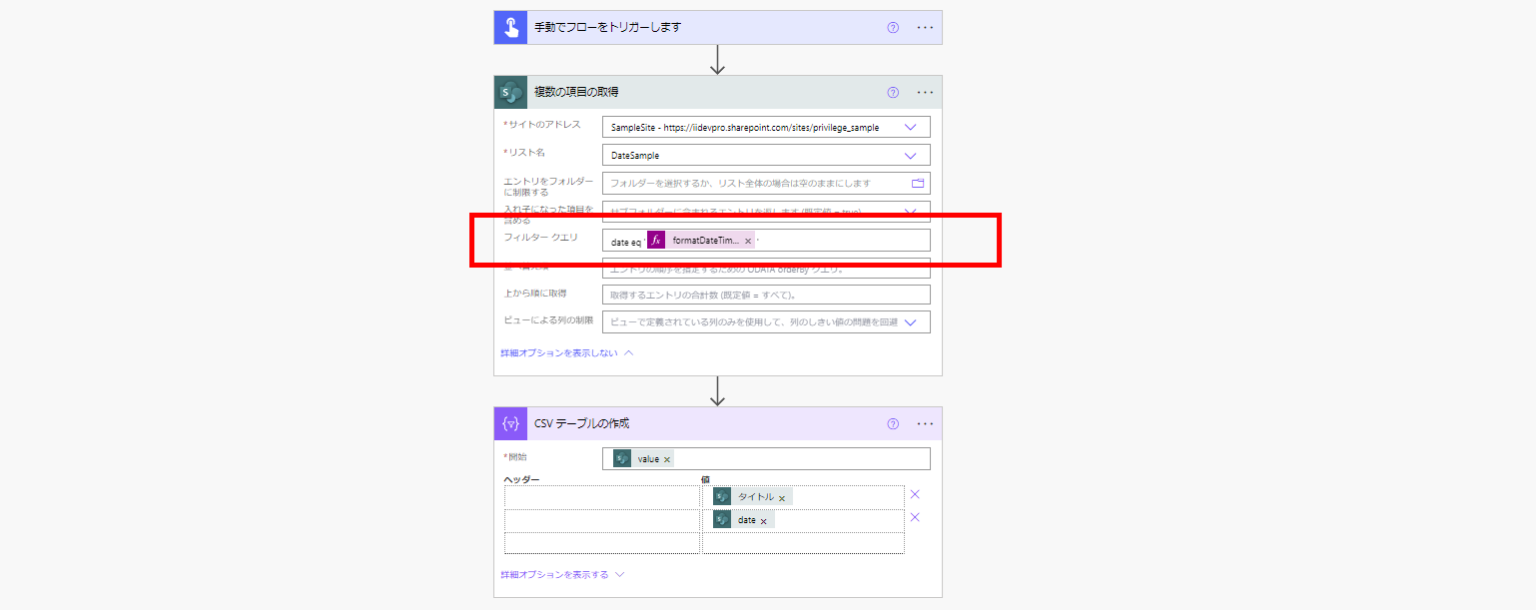Open the fx expression editor in filter query
The image size is (1536, 610).
655,240
